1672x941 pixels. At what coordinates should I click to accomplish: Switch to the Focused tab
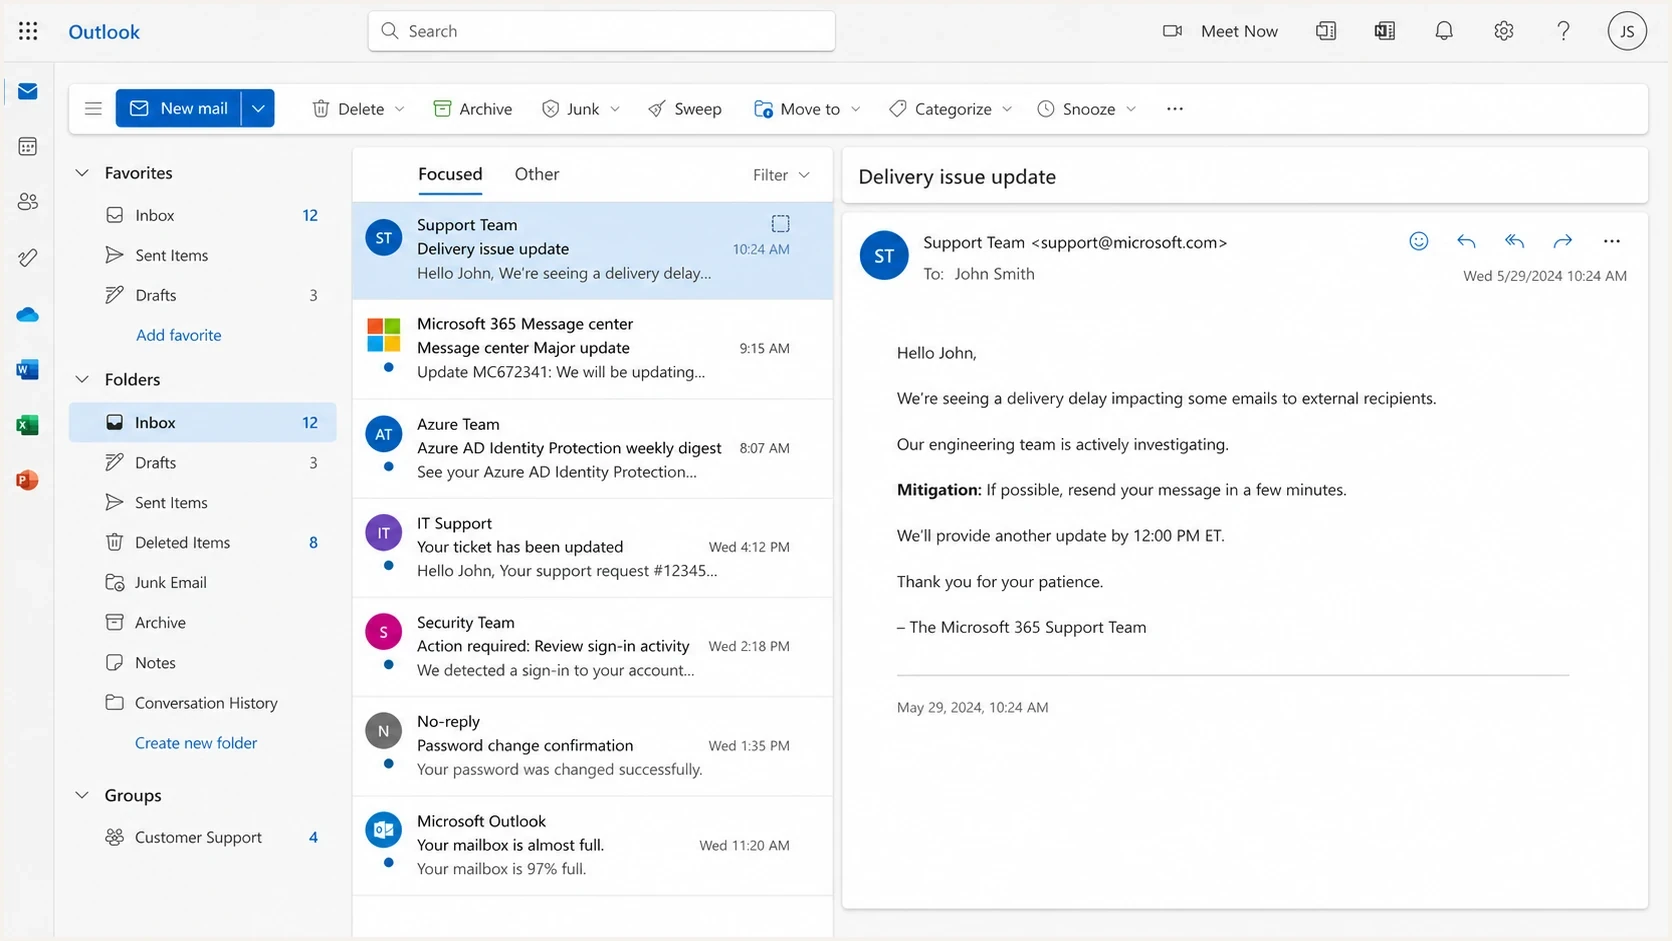coord(450,174)
